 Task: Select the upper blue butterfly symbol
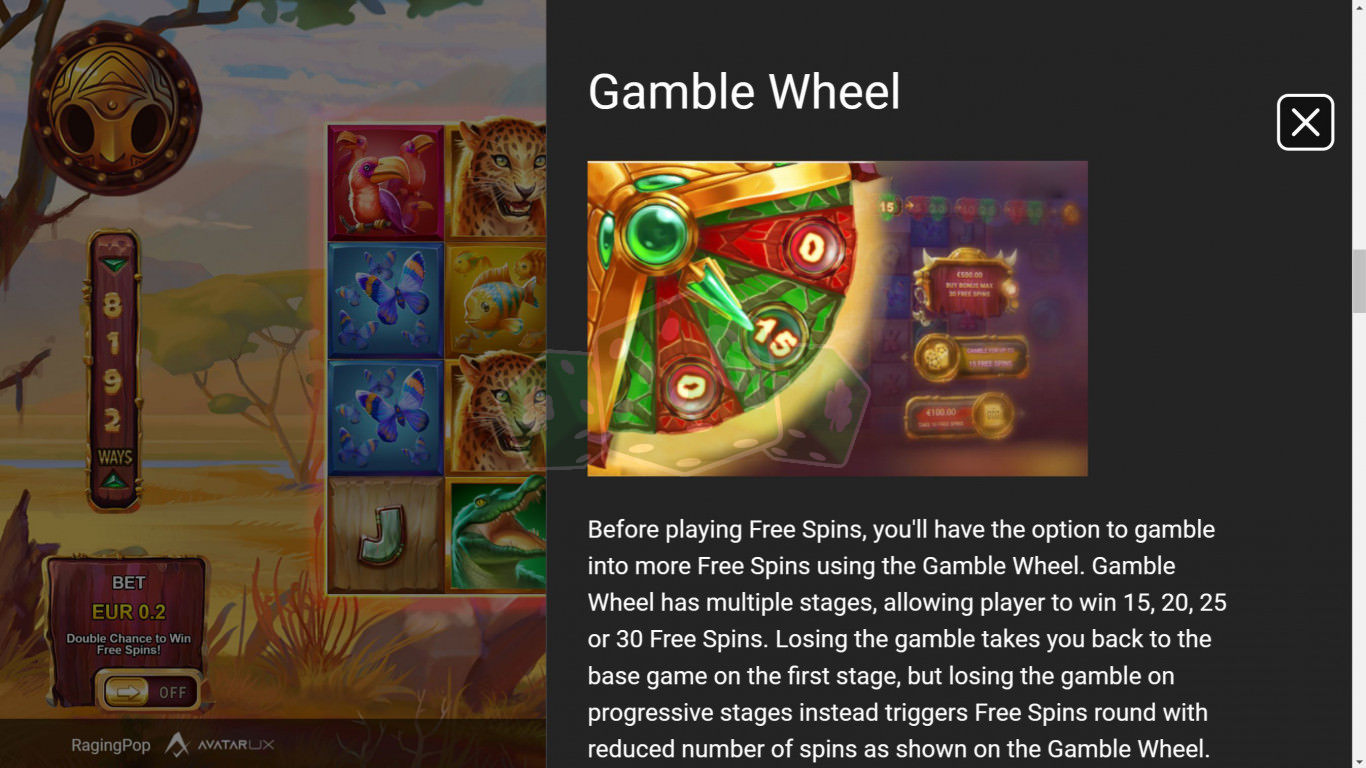[x=386, y=300]
